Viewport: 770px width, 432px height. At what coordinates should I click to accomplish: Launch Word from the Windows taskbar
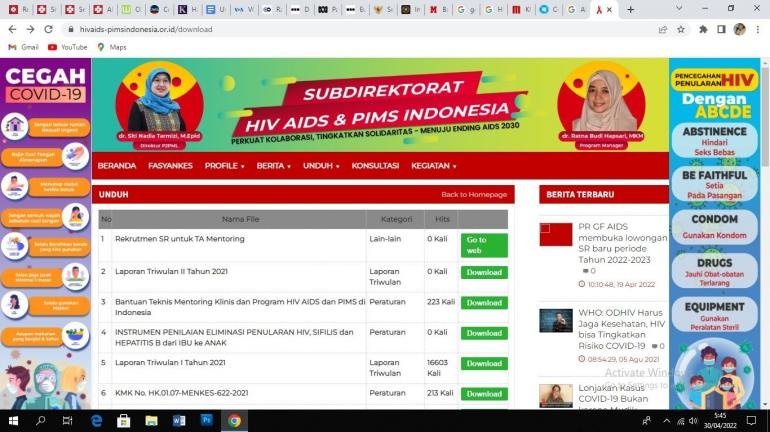coord(179,421)
